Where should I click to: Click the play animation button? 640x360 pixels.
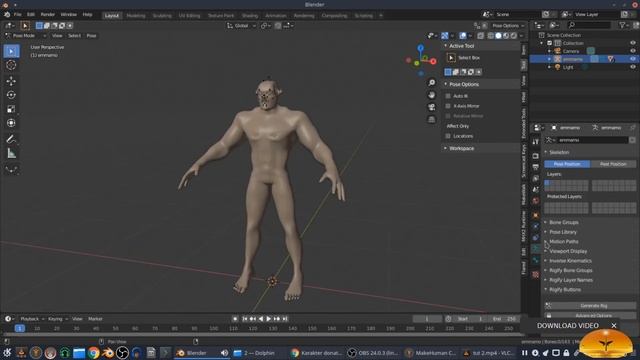pyautogui.click(x=269, y=319)
